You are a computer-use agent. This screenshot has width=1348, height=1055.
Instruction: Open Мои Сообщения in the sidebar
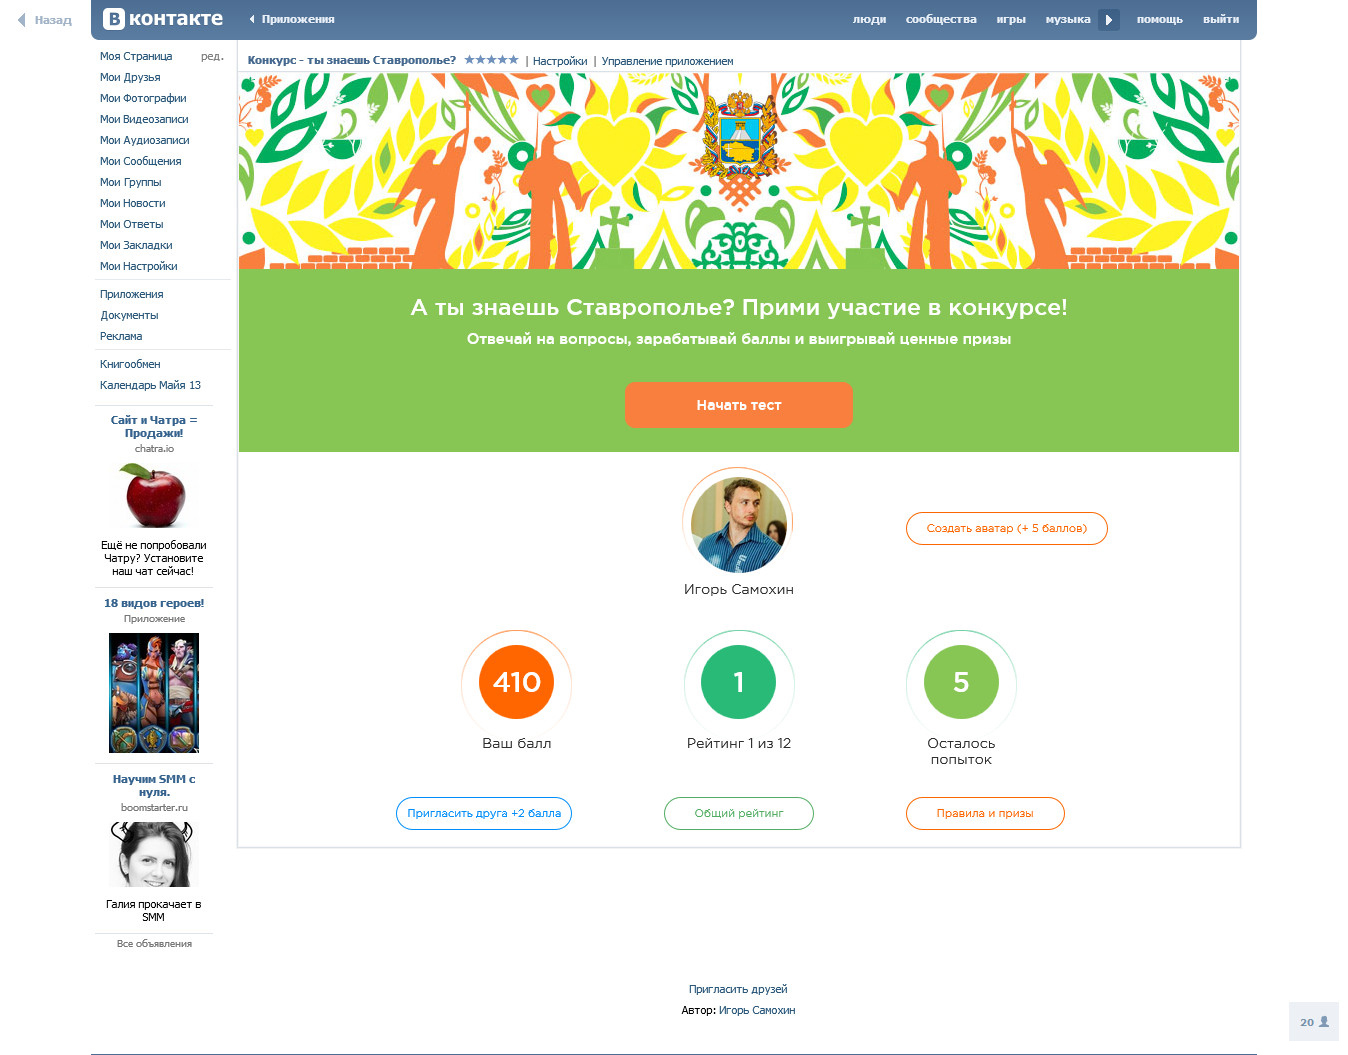coord(141,161)
